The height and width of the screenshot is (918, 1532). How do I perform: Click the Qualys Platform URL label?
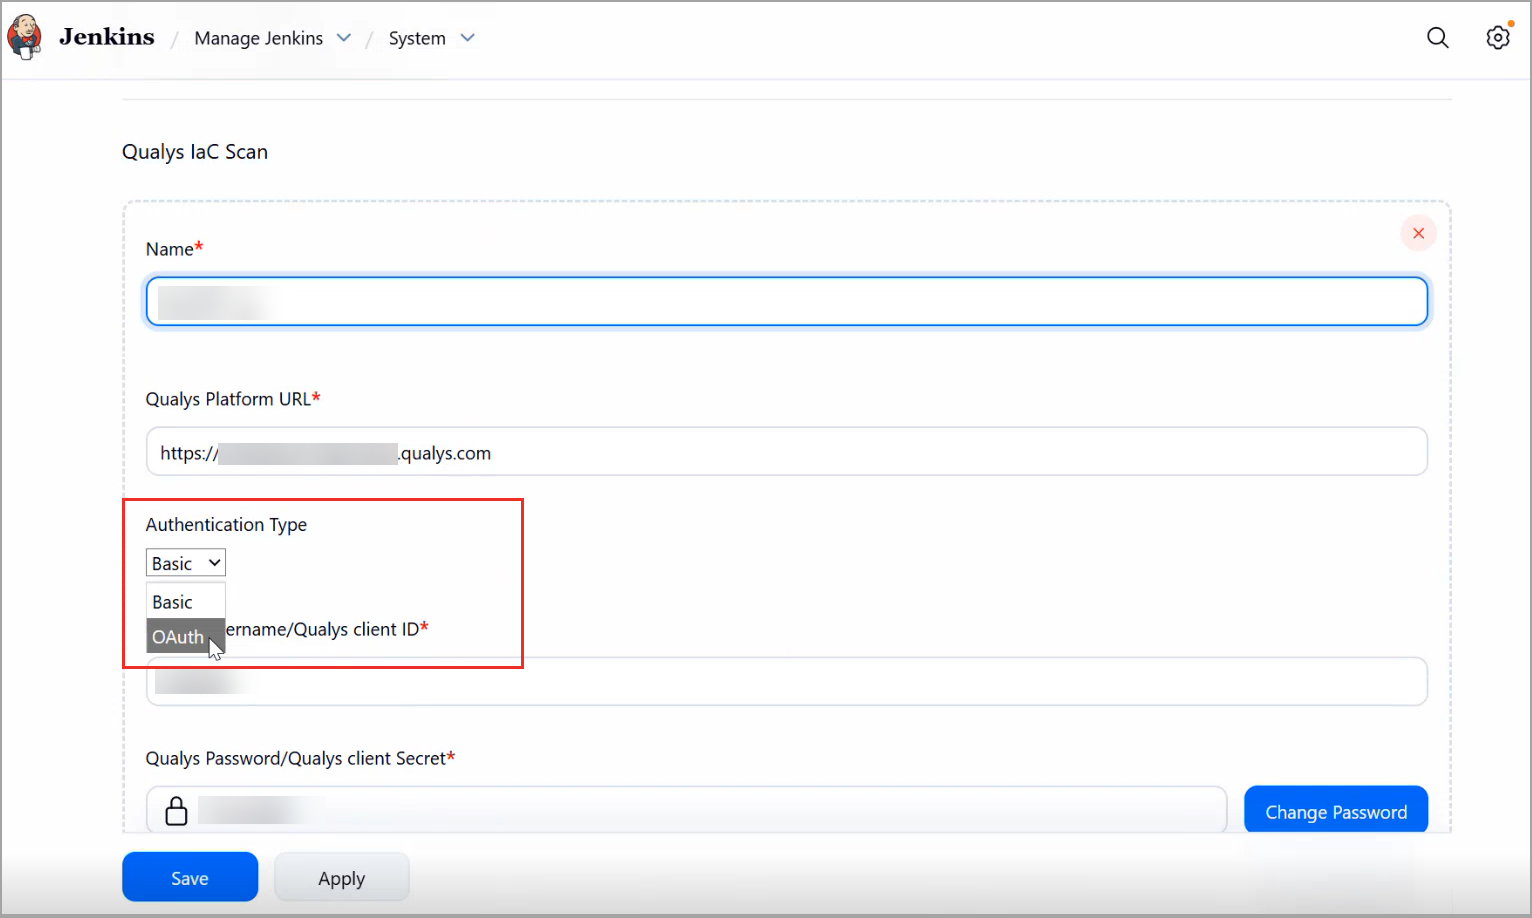click(x=233, y=399)
